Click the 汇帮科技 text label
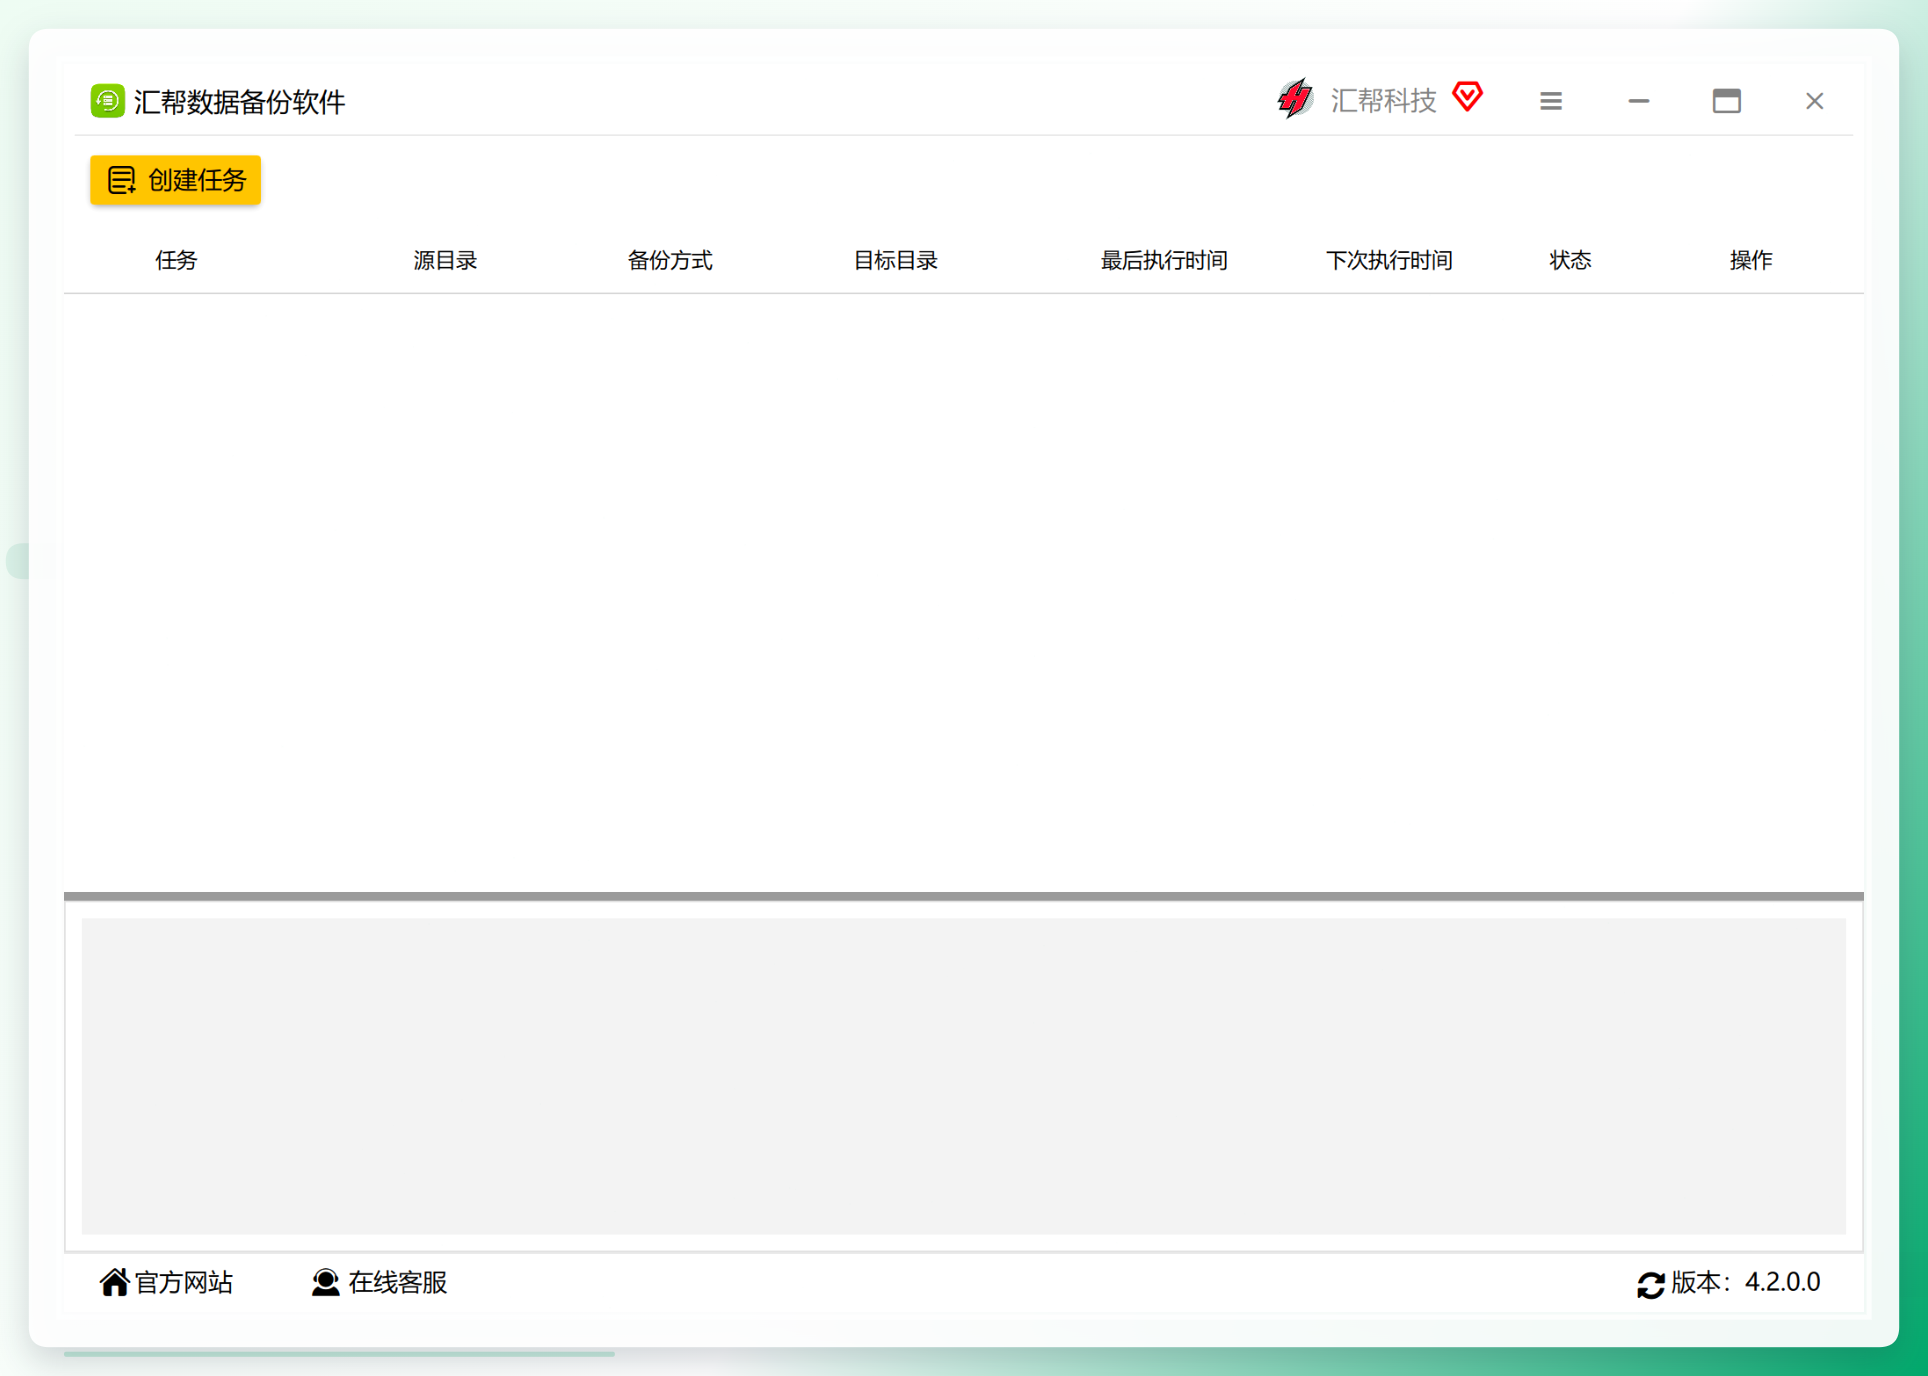Image resolution: width=1928 pixels, height=1376 pixels. [1383, 100]
